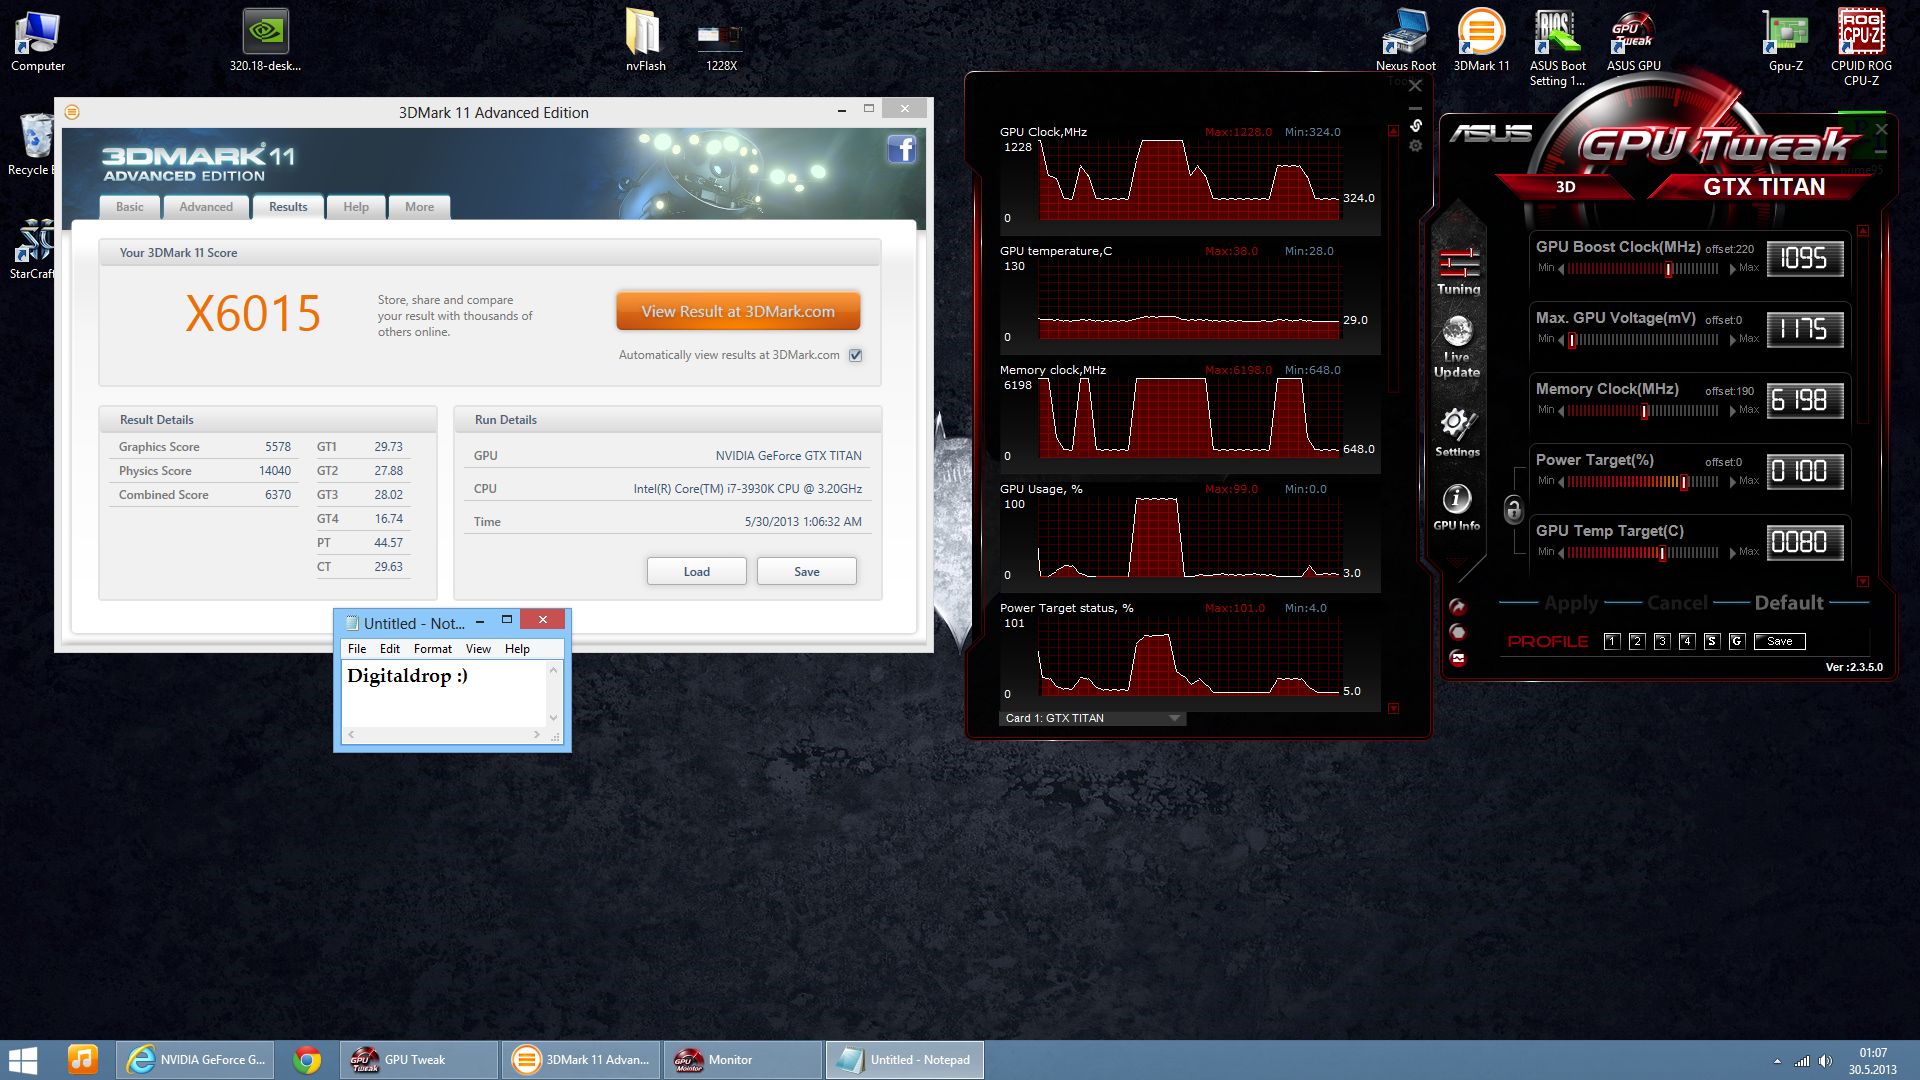This screenshot has height=1080, width=1920.
Task: Click the lock linking Power and Temp targets
Action: coord(1513,509)
